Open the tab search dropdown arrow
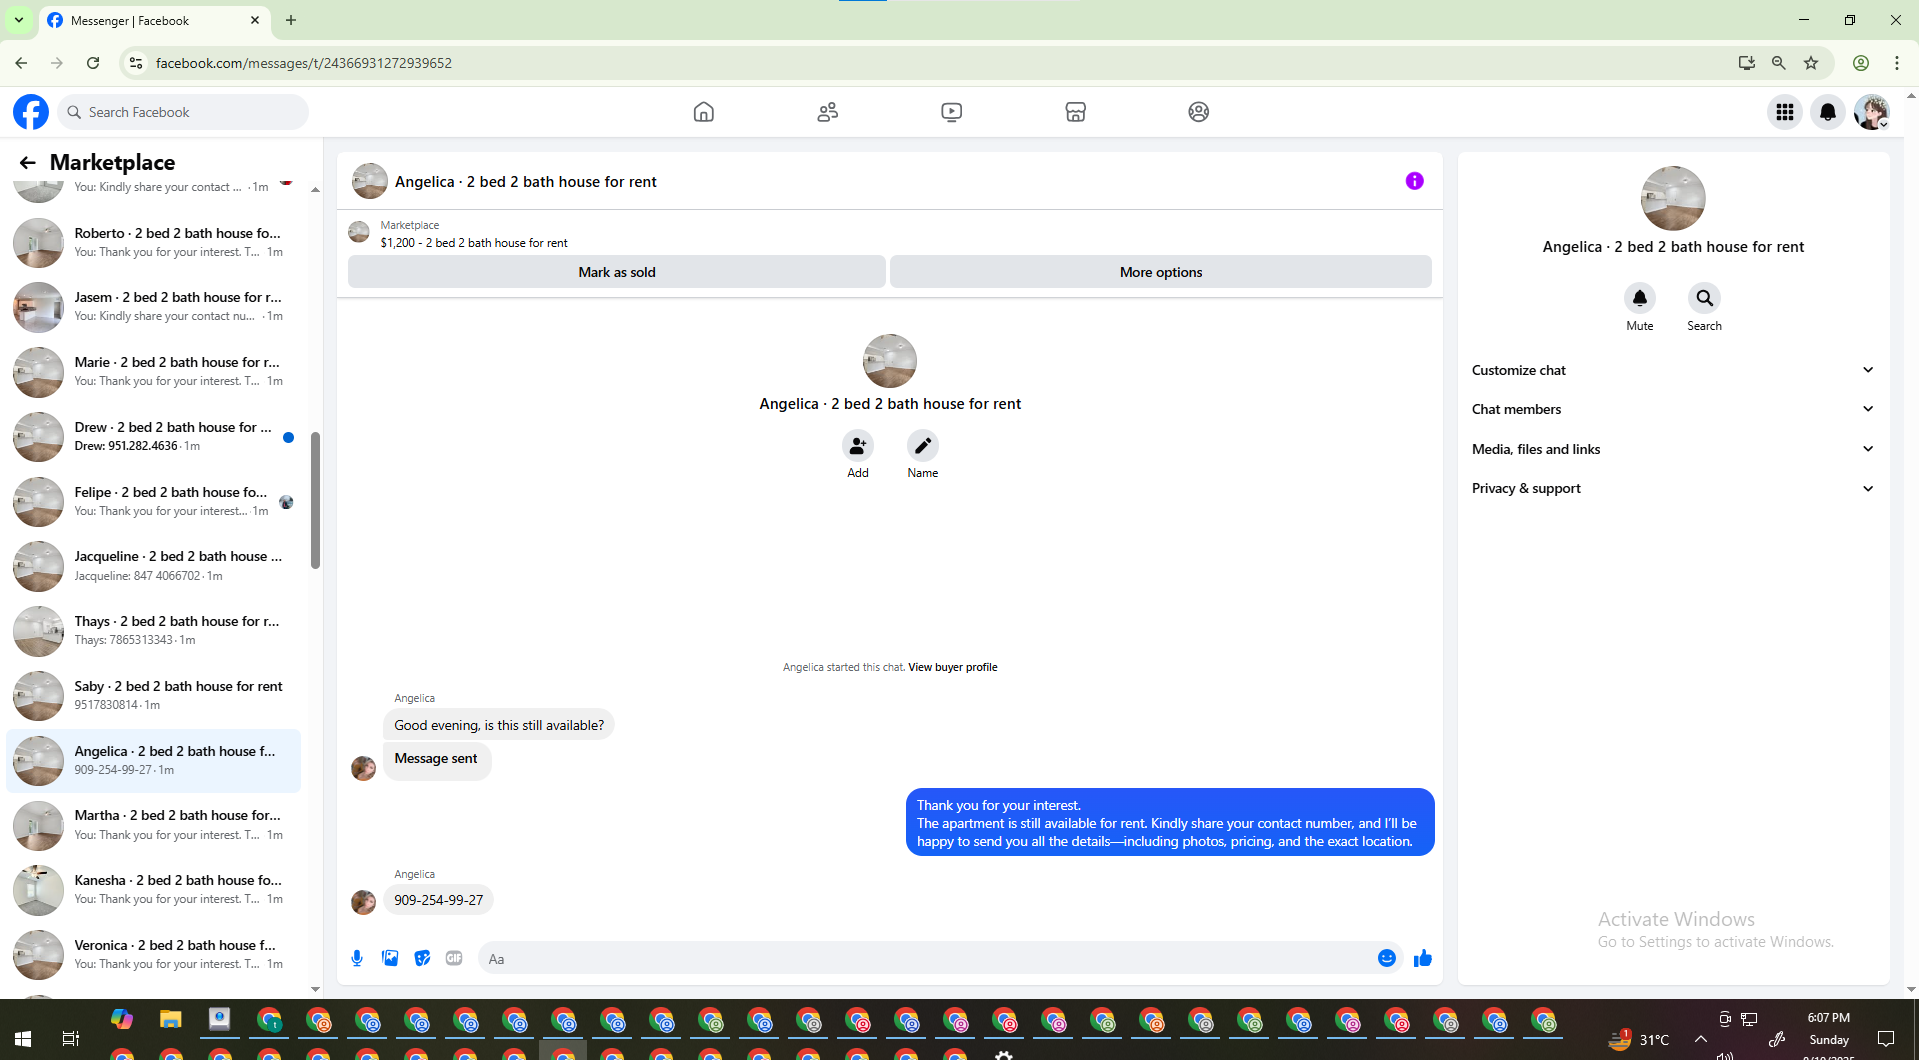 coord(19,20)
